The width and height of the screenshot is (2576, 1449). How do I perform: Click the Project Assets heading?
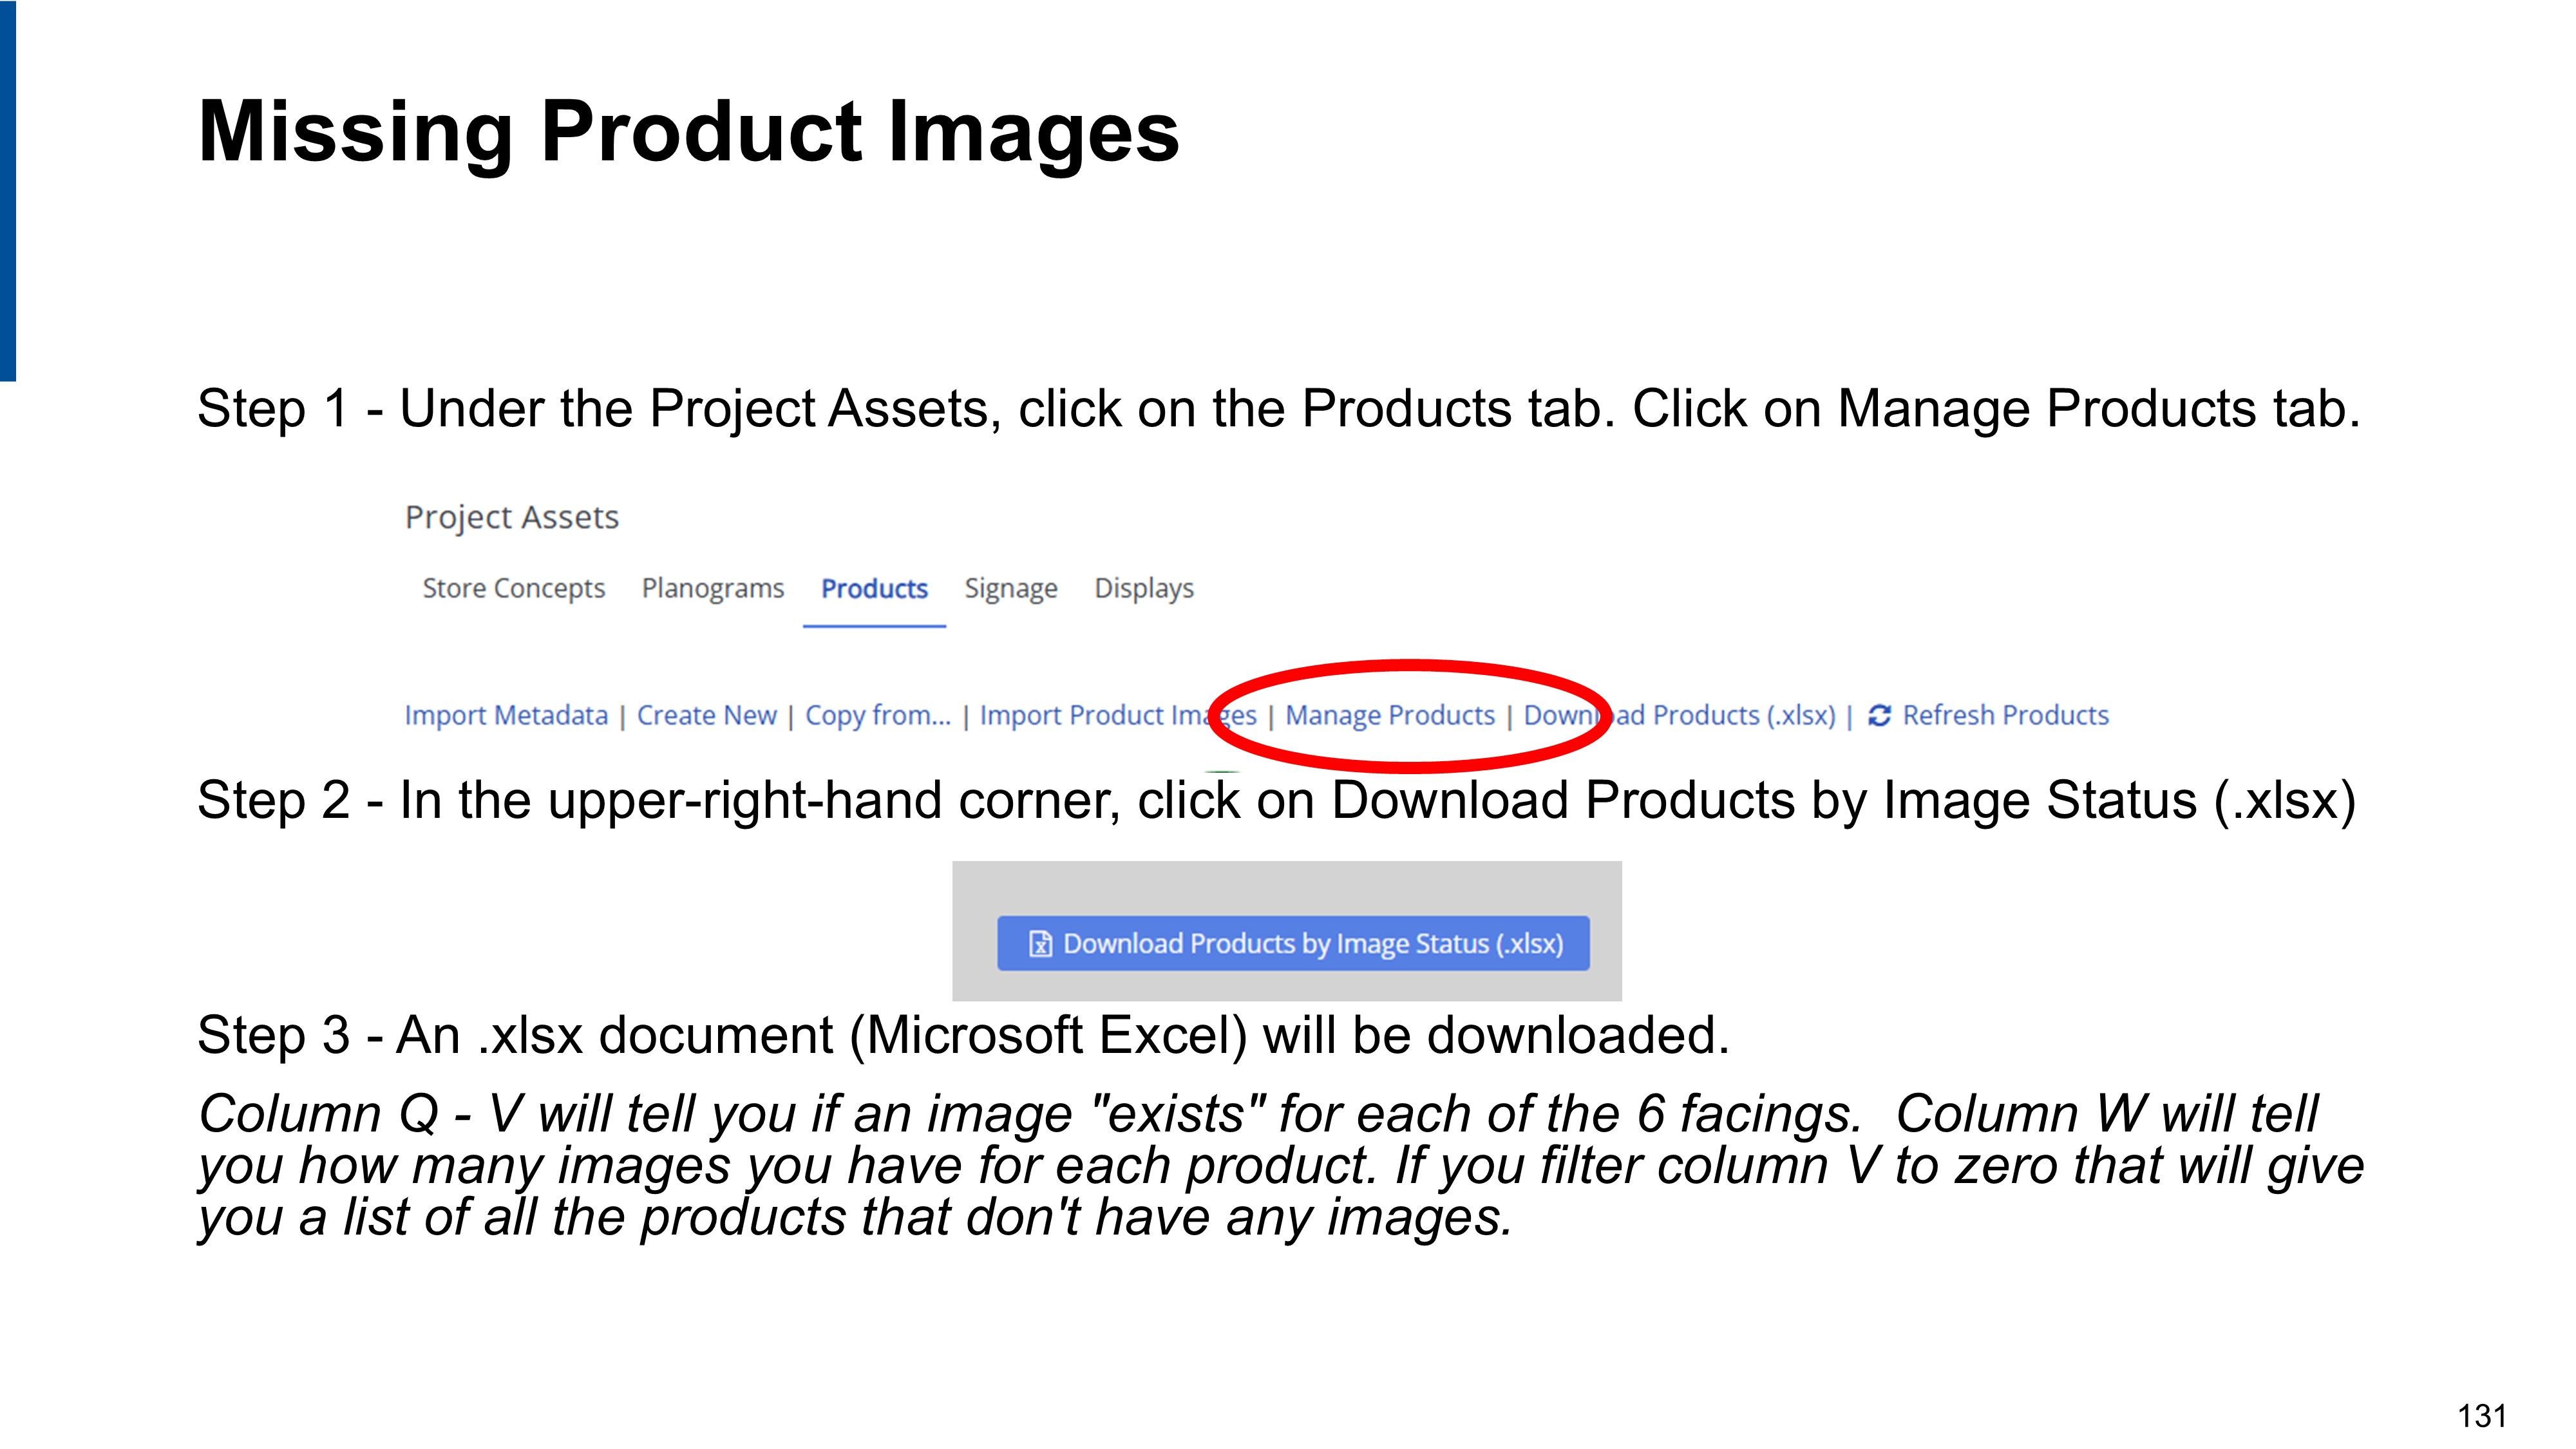pos(512,518)
